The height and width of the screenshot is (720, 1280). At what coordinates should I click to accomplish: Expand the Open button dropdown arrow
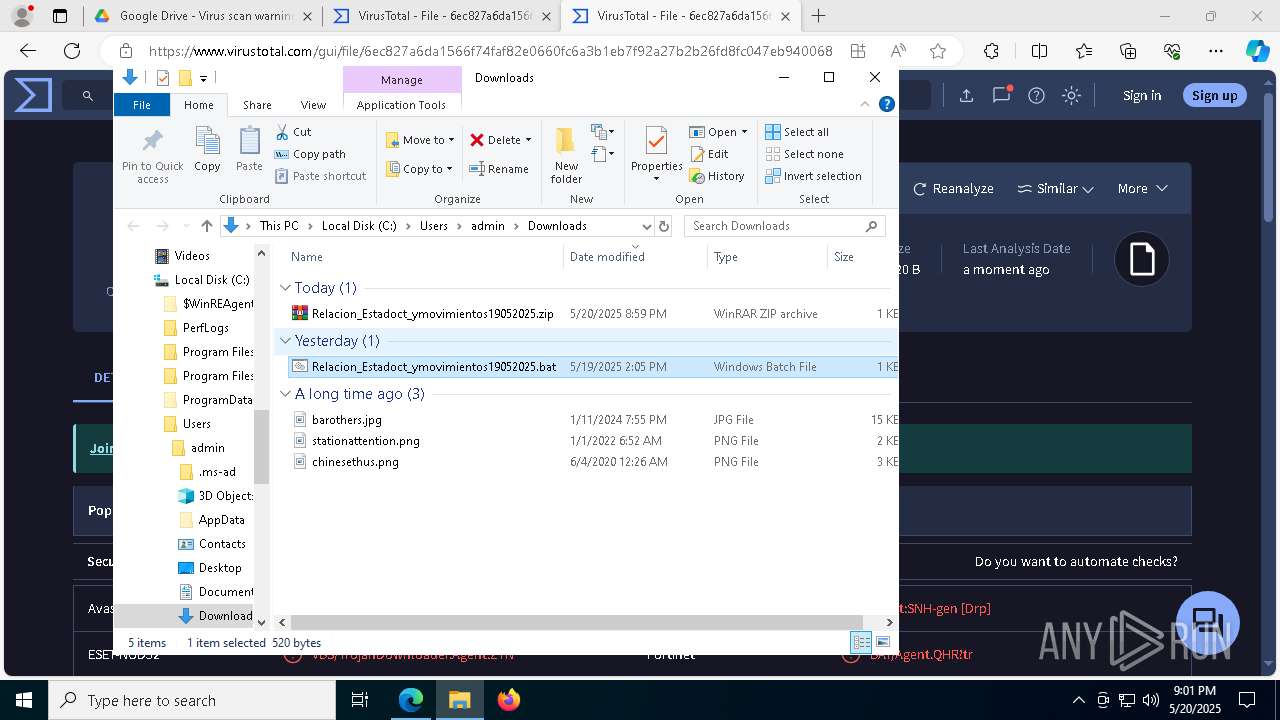[744, 132]
